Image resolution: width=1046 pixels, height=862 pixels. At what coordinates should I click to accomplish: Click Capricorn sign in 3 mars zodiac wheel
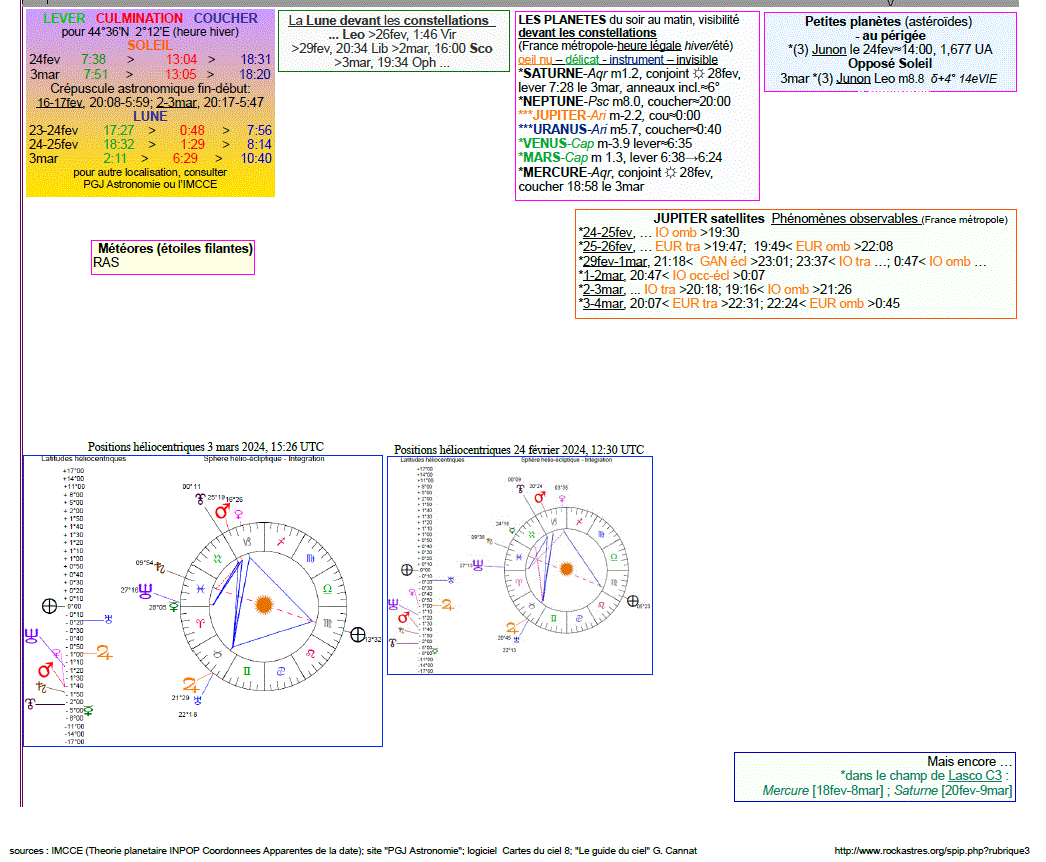click(x=247, y=541)
